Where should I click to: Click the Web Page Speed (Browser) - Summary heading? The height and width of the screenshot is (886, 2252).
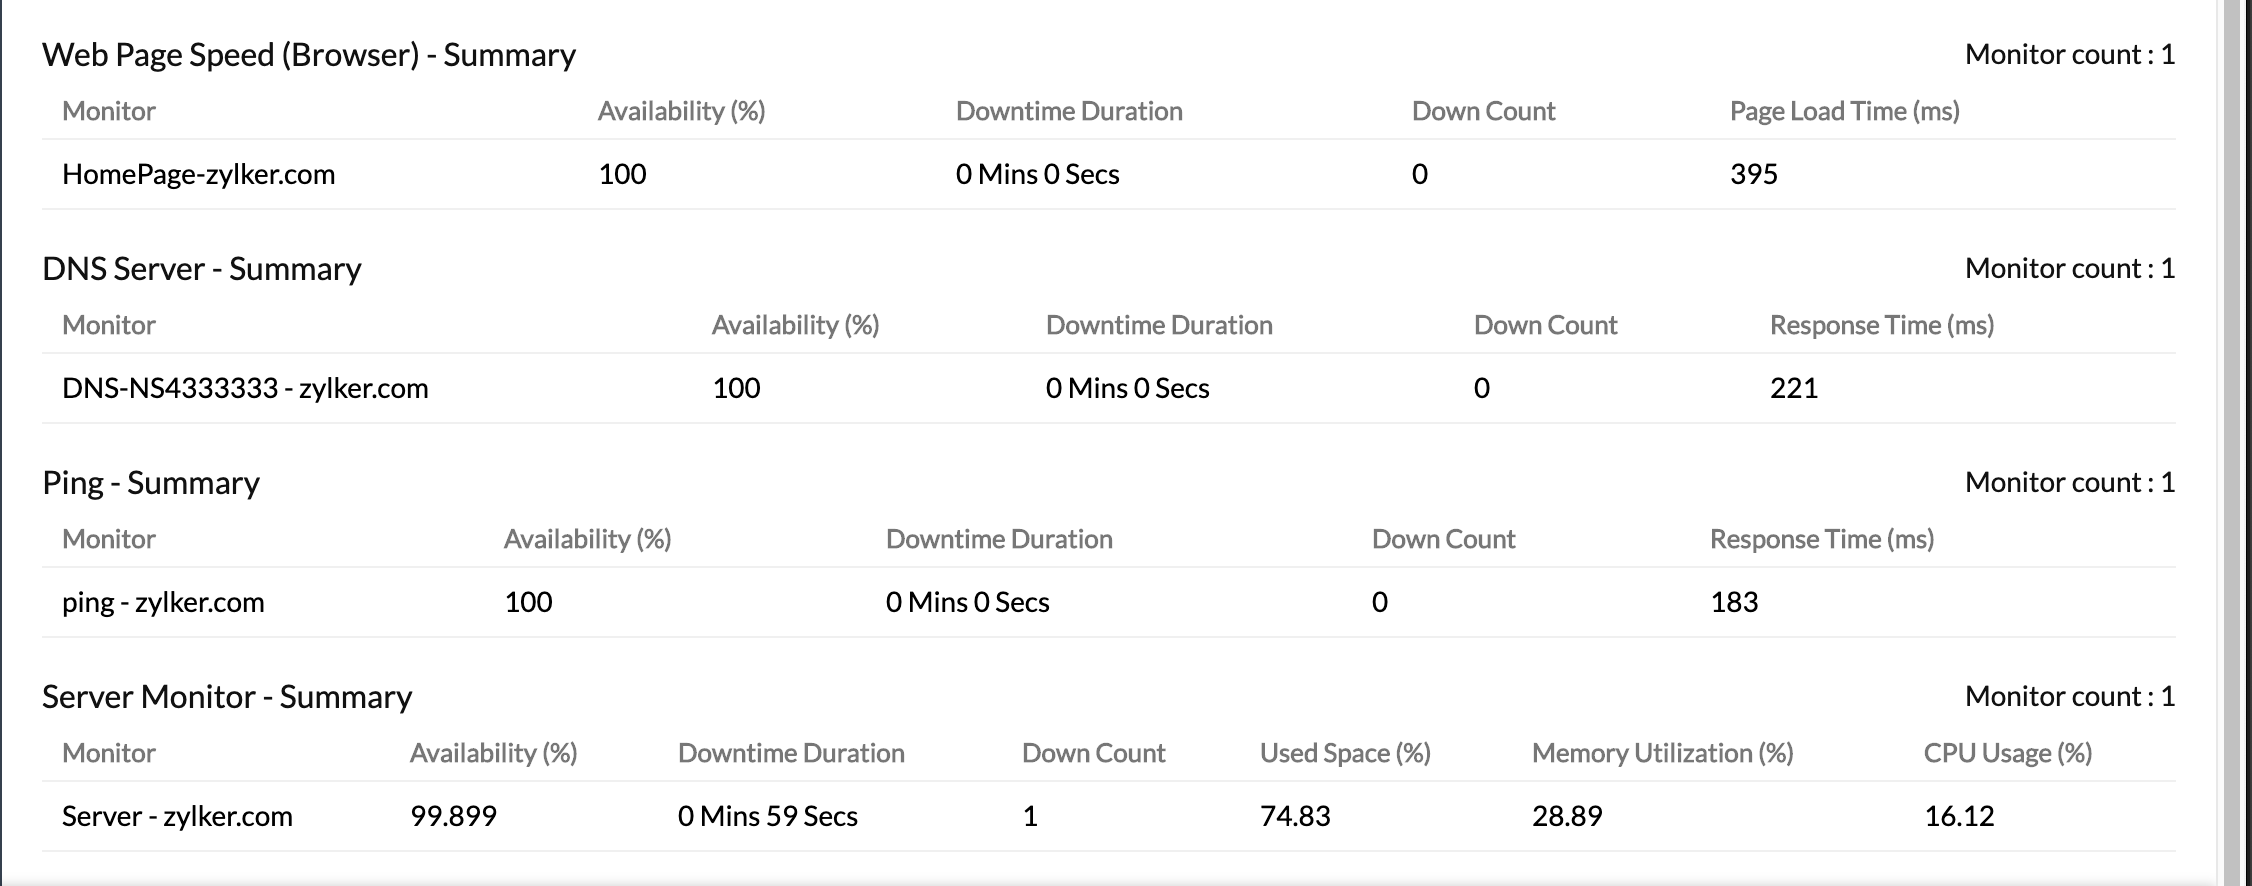pyautogui.click(x=309, y=55)
